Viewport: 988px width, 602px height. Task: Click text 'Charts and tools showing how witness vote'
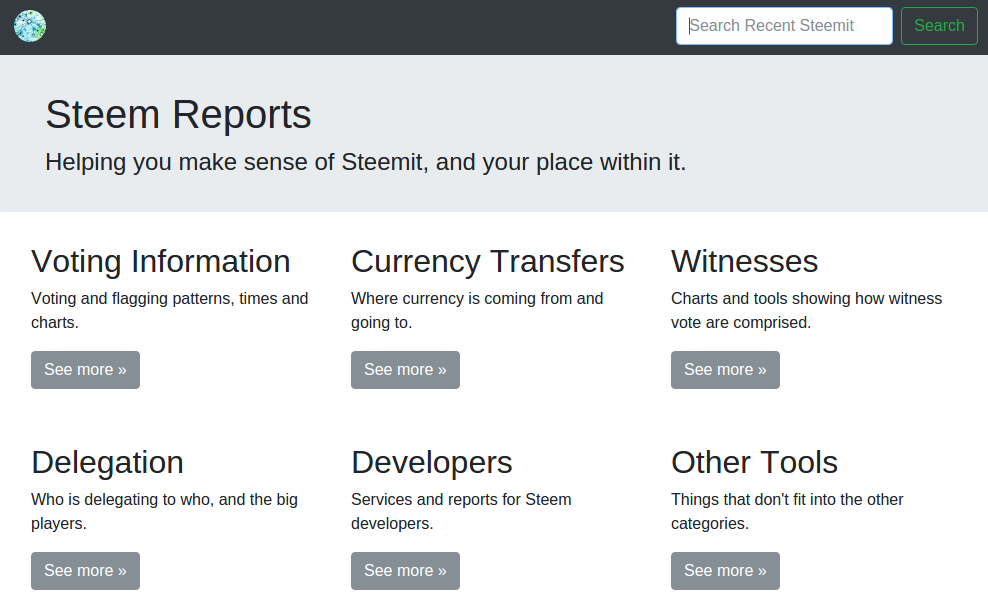pos(807,310)
